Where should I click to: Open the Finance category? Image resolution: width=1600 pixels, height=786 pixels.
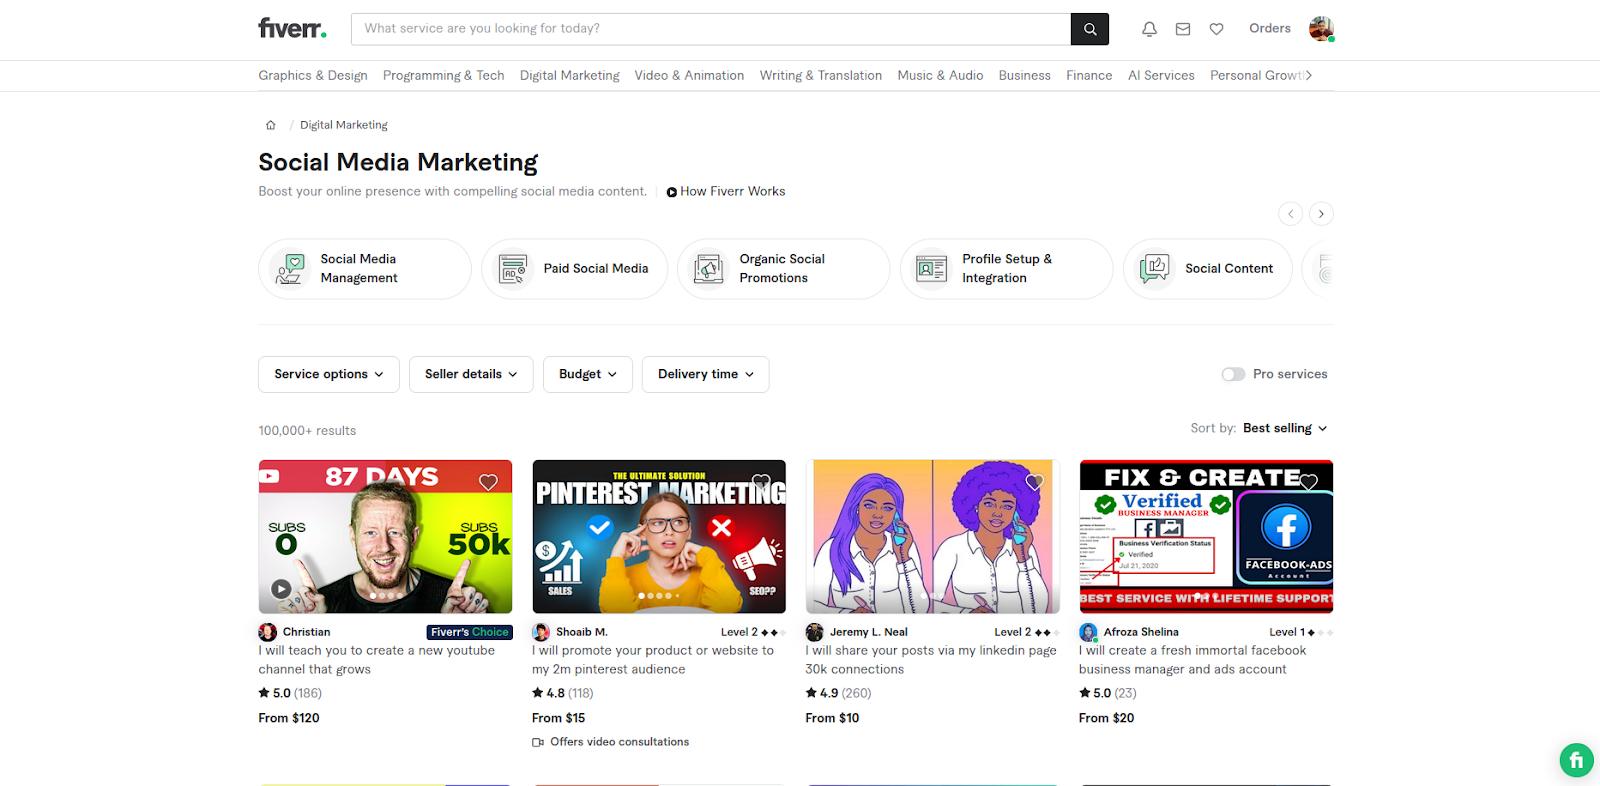pyautogui.click(x=1089, y=75)
